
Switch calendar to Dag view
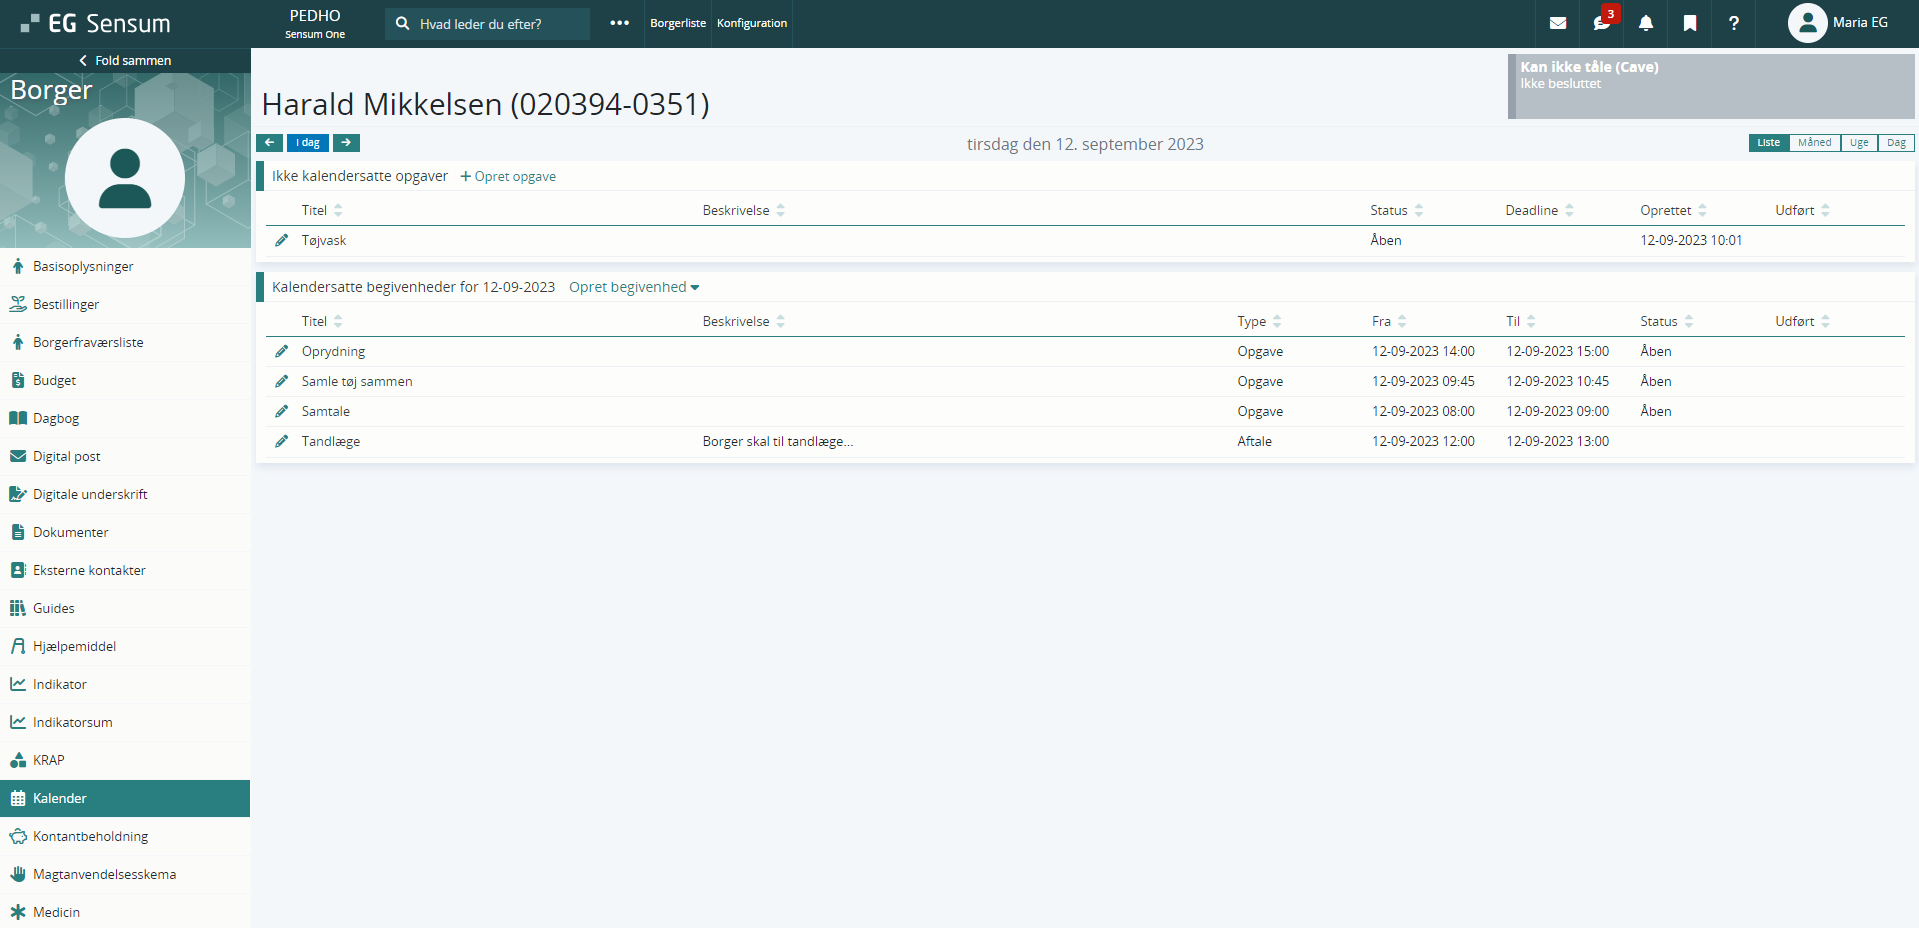coord(1895,143)
